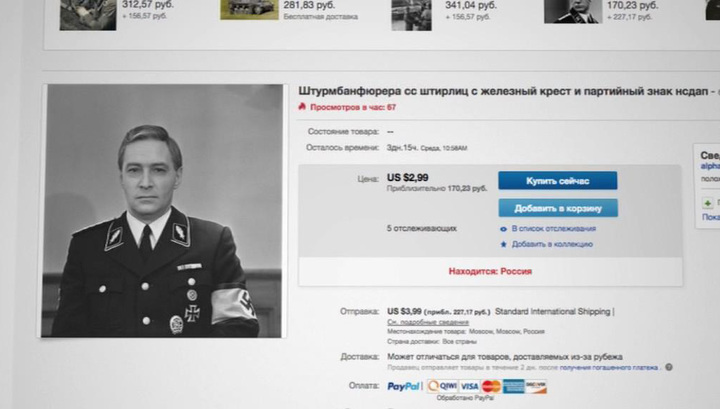
Task: Open Добавить в коллекцию link
Action: click(x=552, y=244)
